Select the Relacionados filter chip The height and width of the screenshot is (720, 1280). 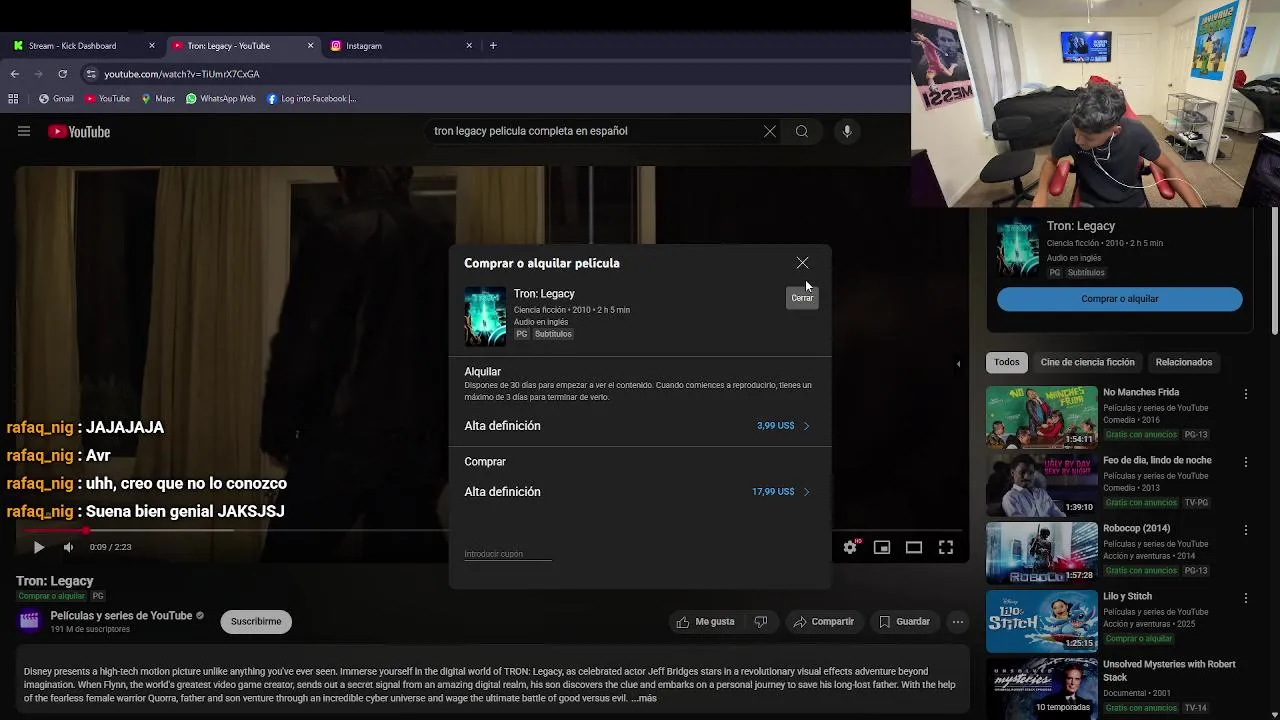1184,362
